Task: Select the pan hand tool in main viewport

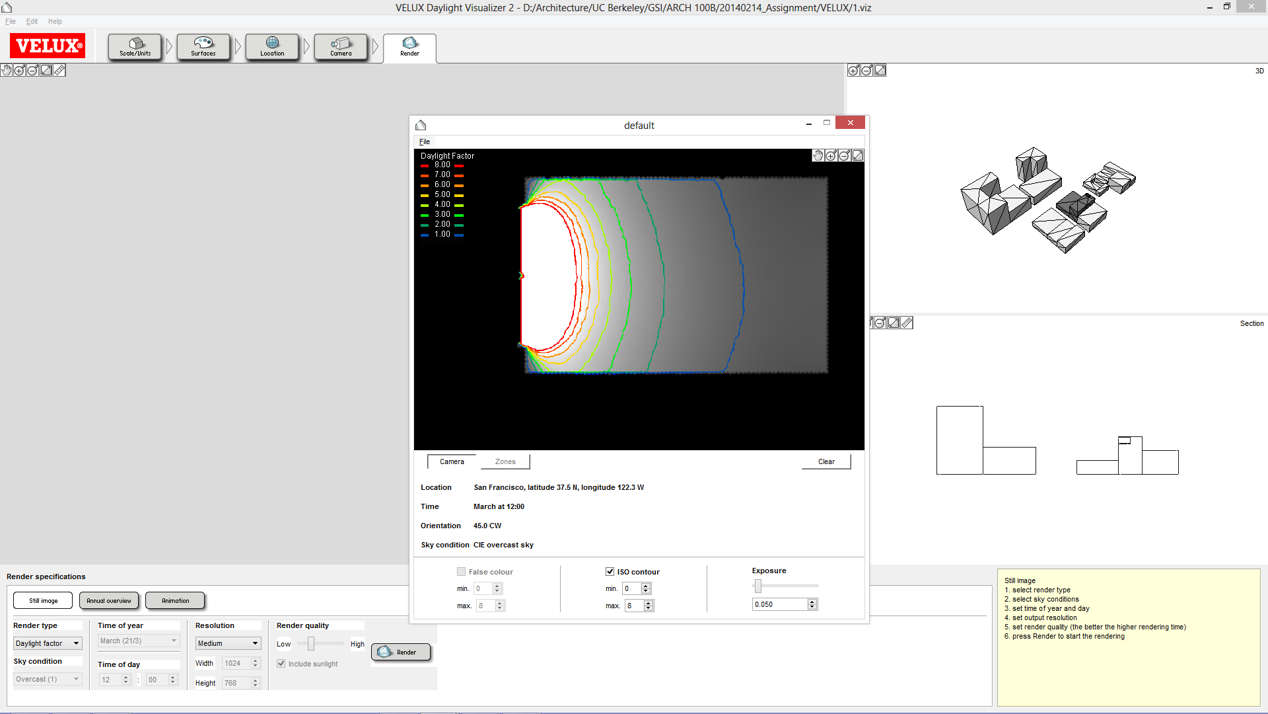Action: coord(6,71)
